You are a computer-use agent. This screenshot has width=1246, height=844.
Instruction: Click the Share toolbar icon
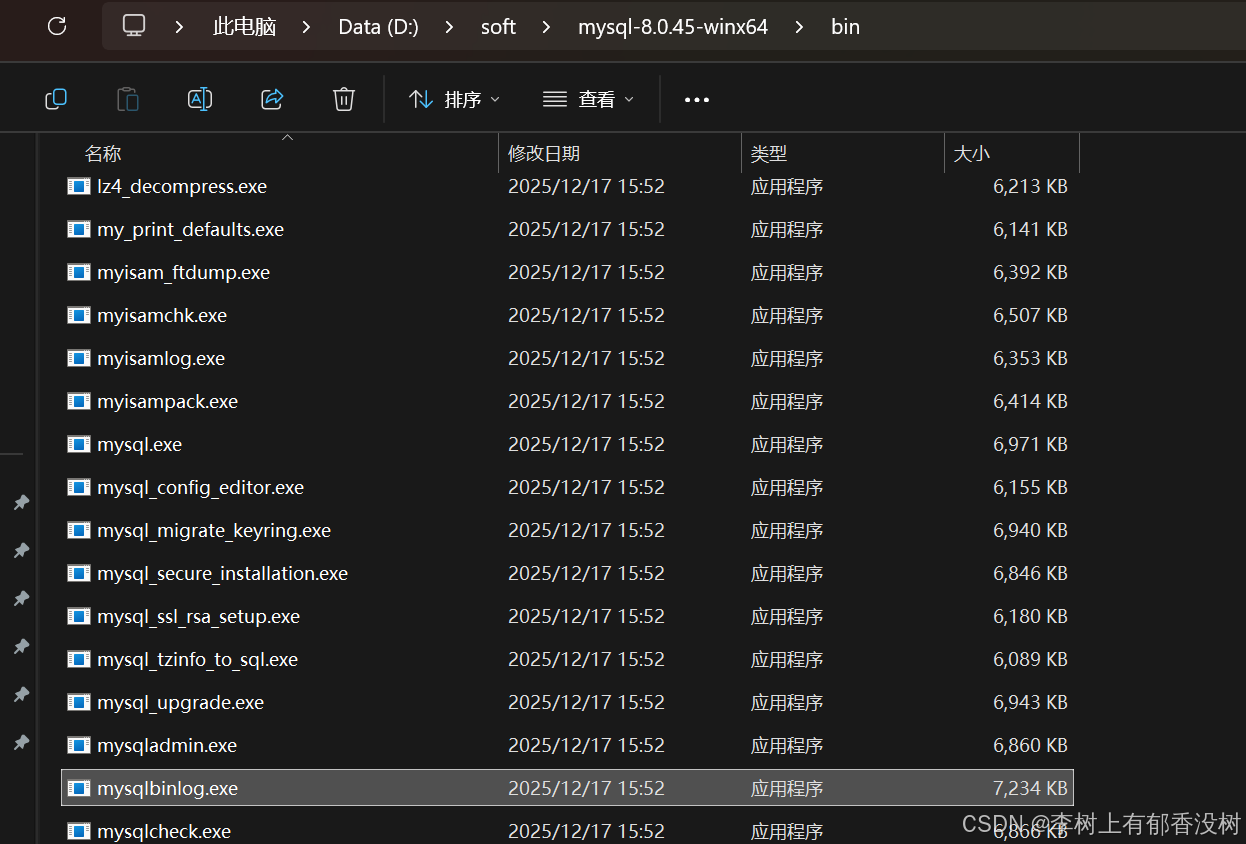point(272,99)
